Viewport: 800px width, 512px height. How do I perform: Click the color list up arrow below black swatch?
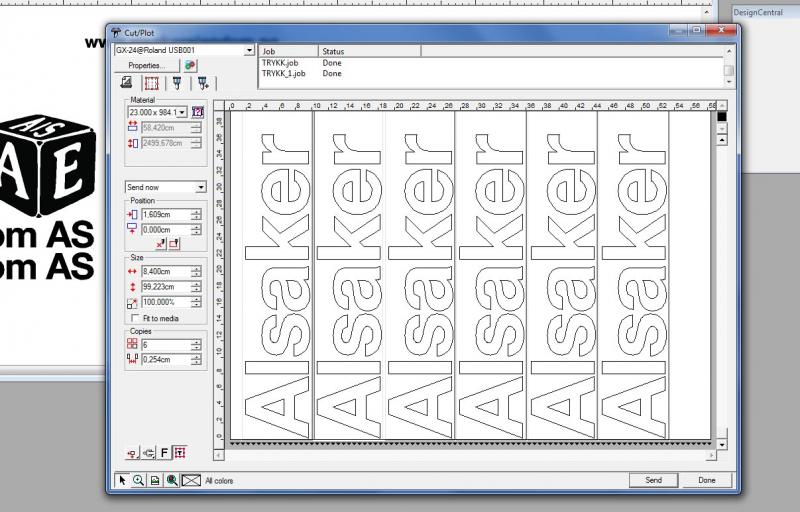(721, 140)
